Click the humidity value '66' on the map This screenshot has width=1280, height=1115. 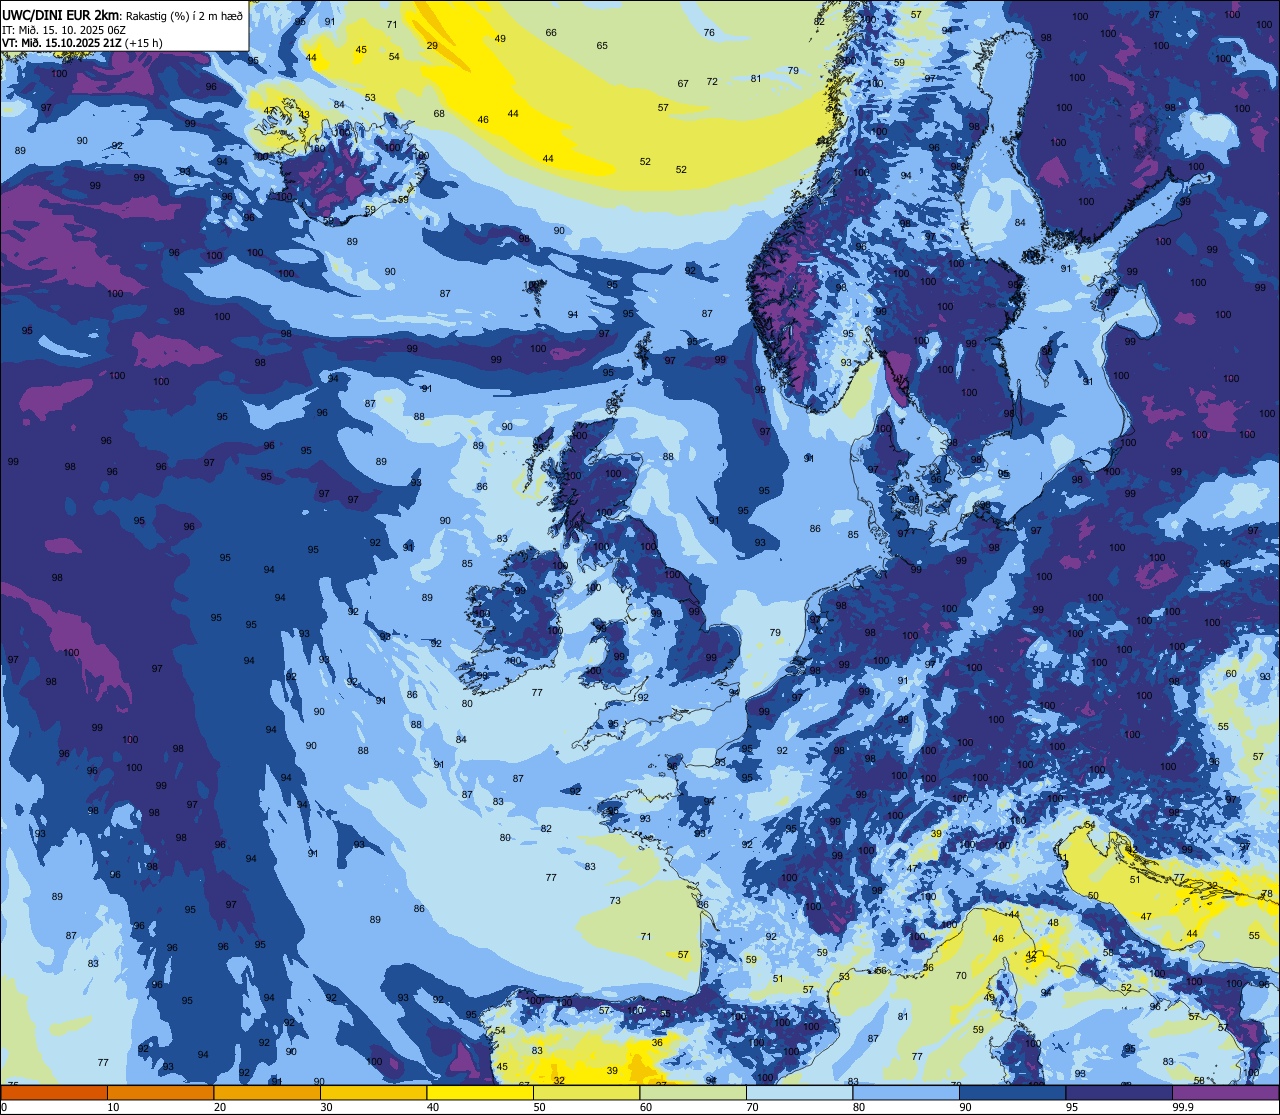[x=551, y=33]
